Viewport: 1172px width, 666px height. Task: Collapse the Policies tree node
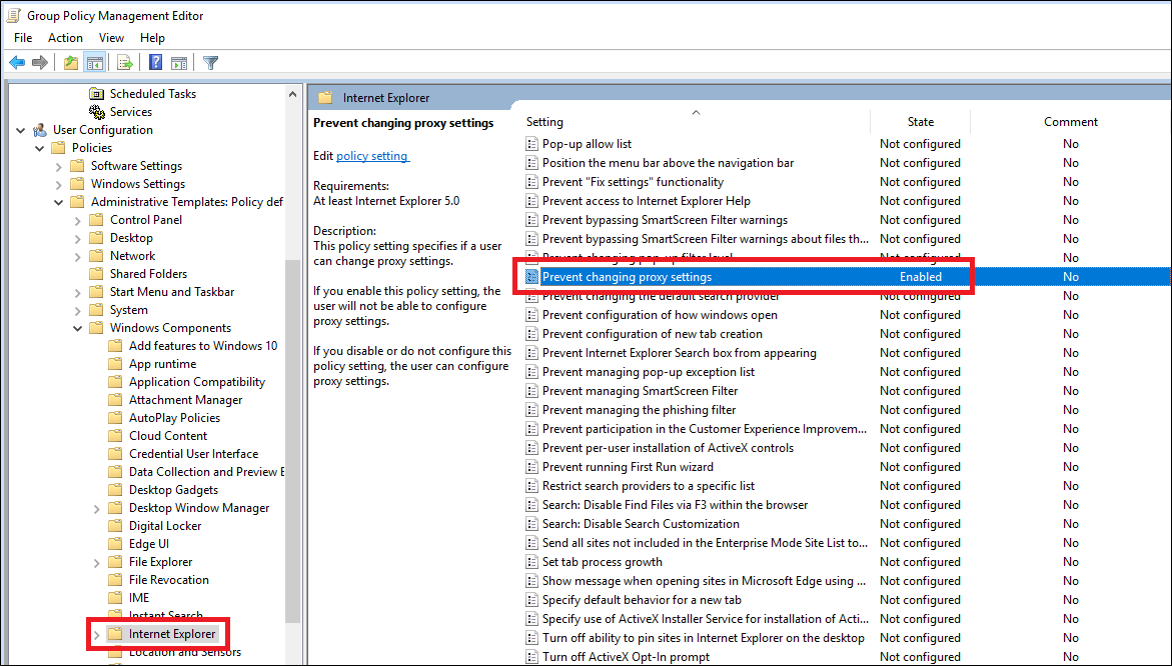[x=40, y=148]
